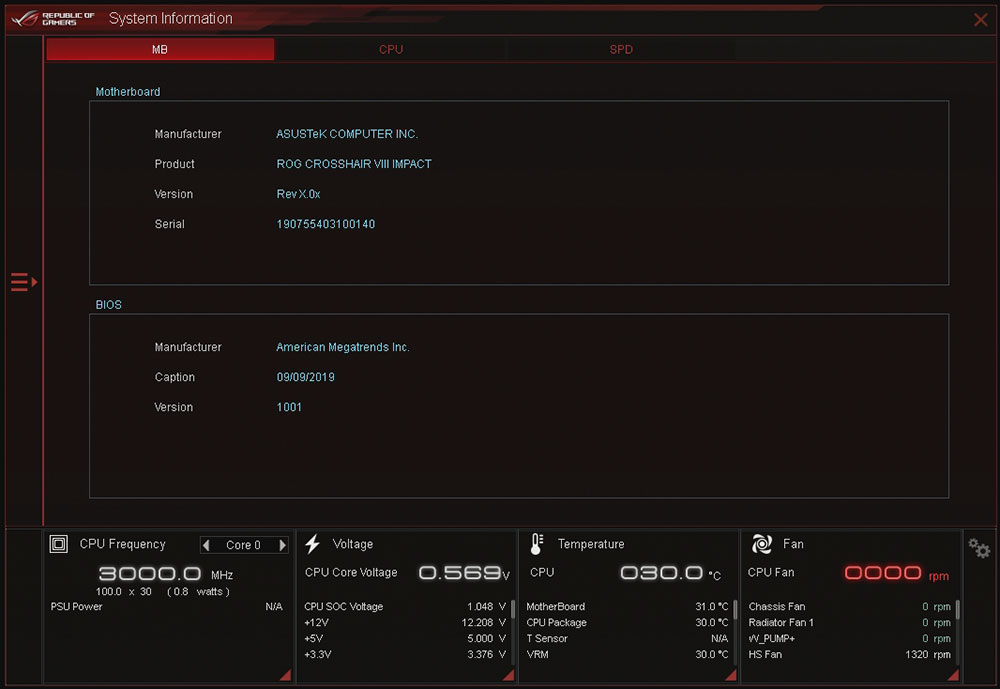Click the Voltage panel scrollbar
This screenshot has height=689, width=1000.
pyautogui.click(x=513, y=610)
